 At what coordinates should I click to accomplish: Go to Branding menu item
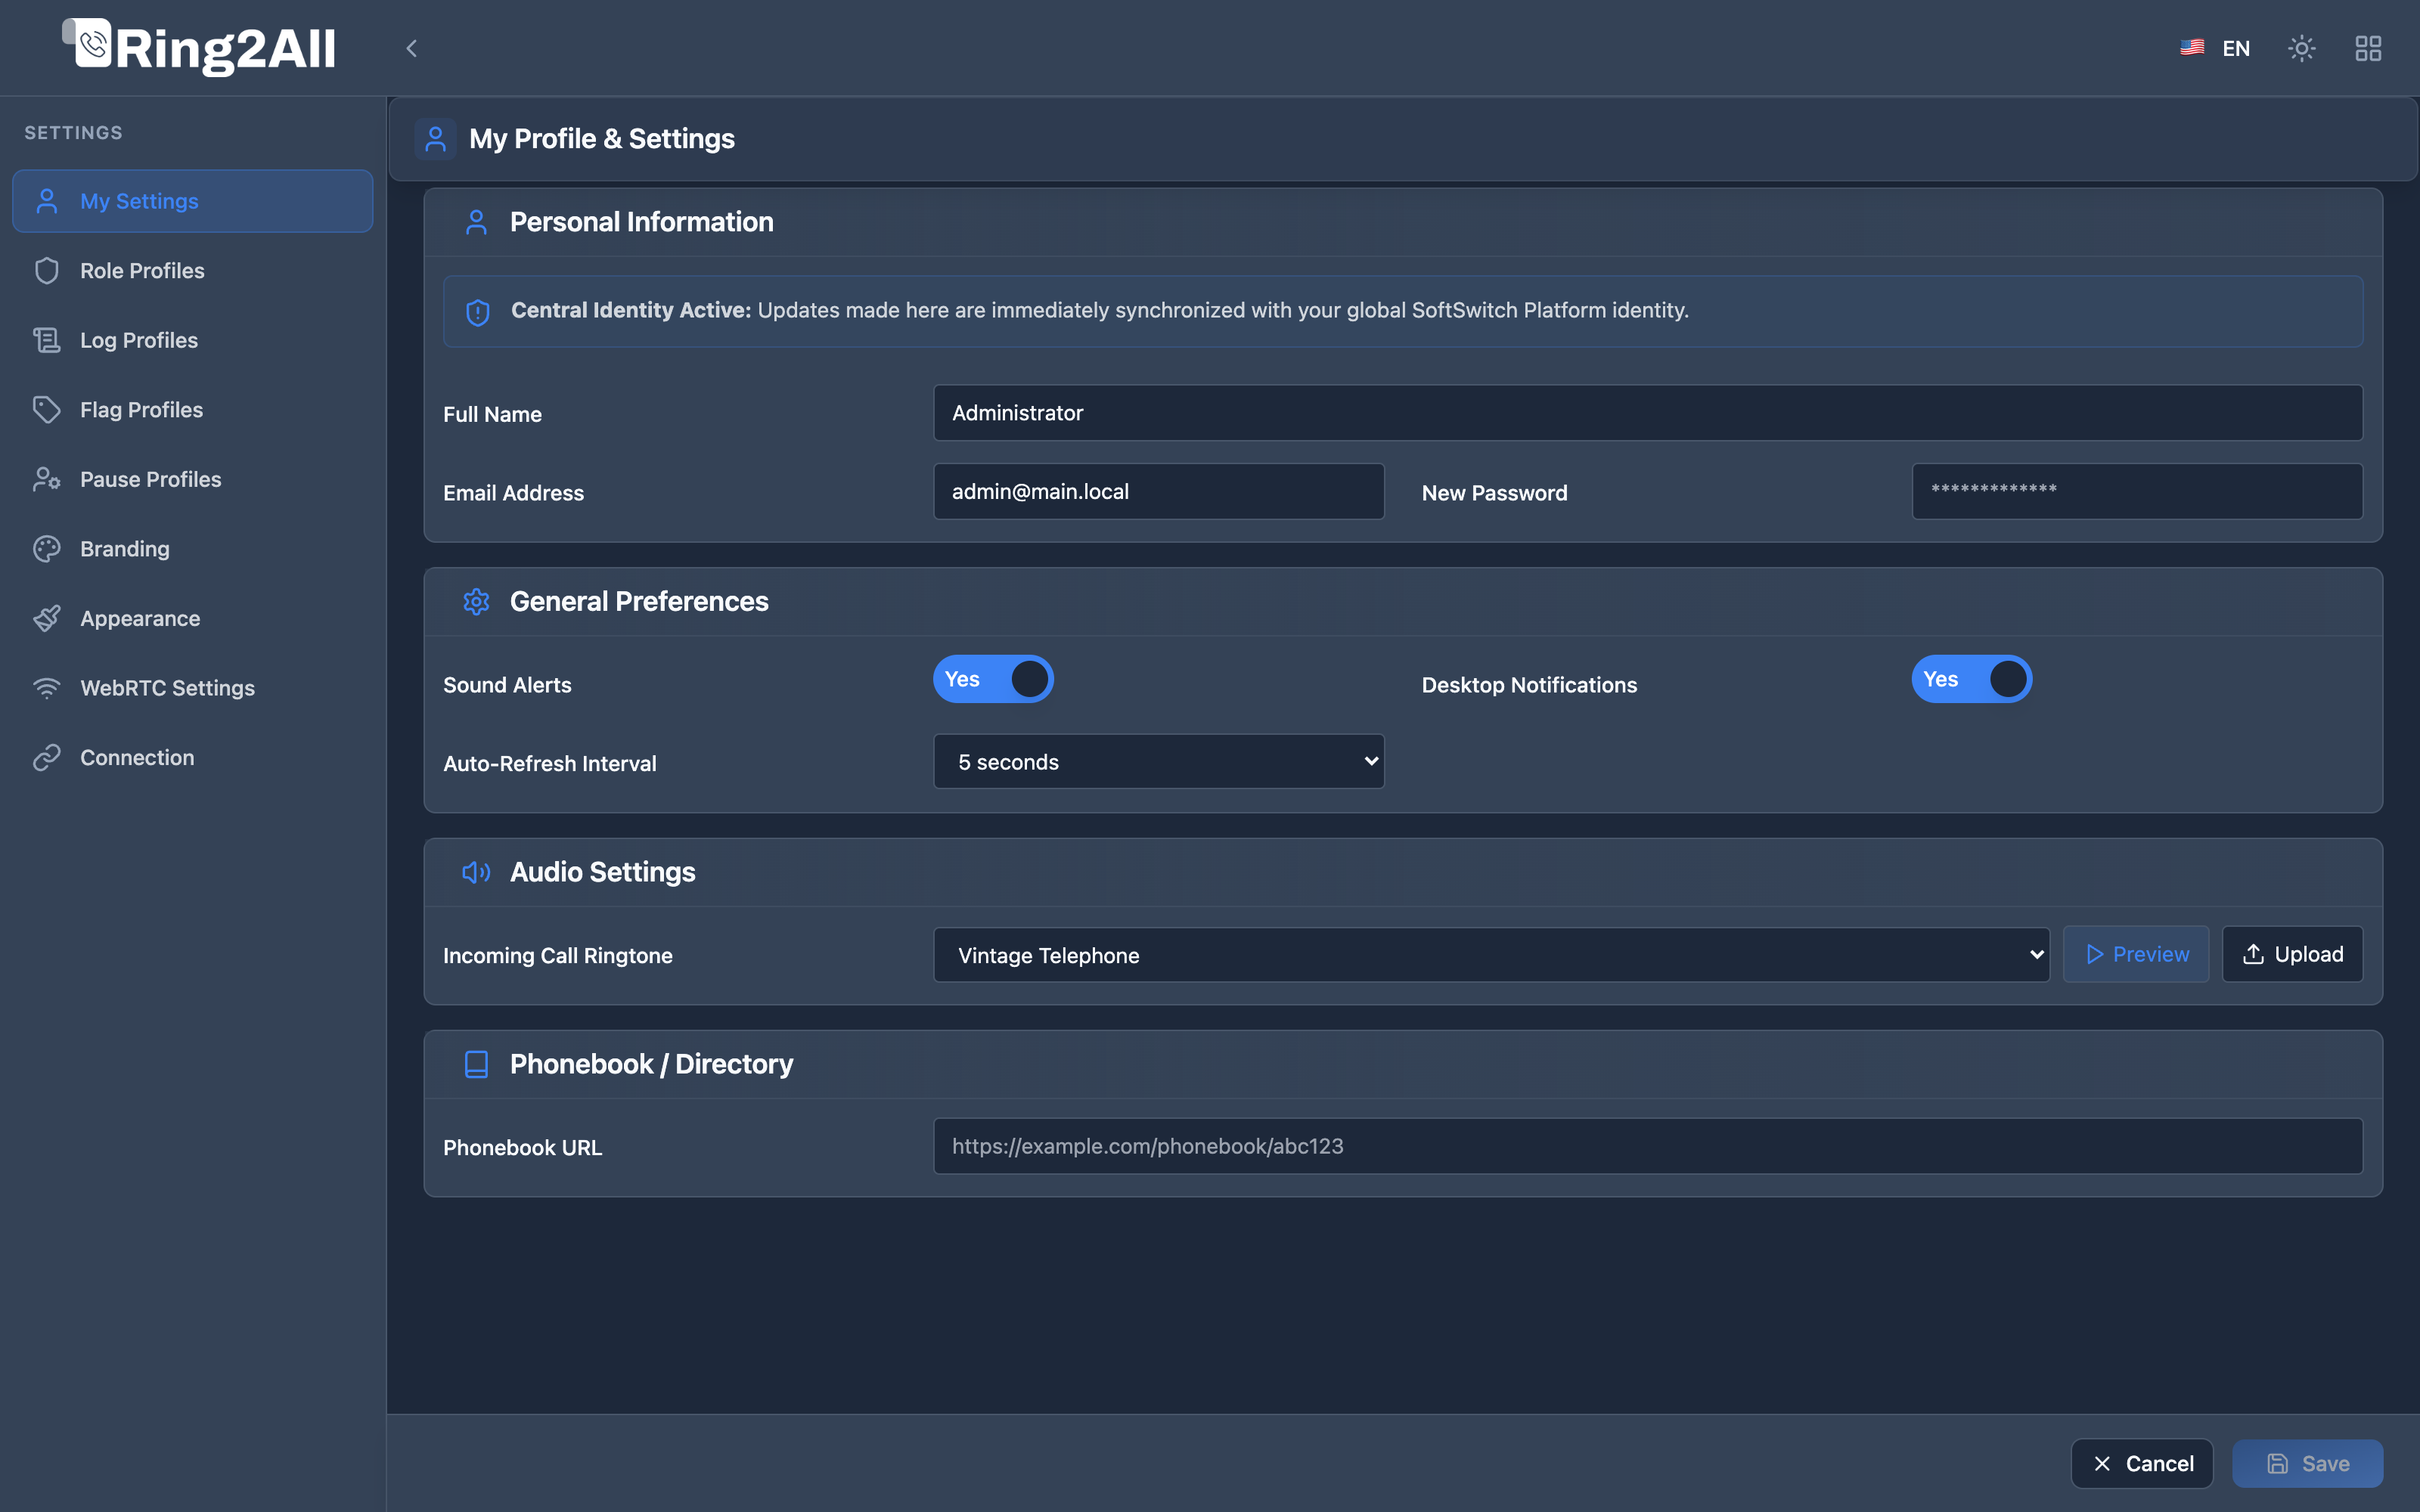[193, 549]
